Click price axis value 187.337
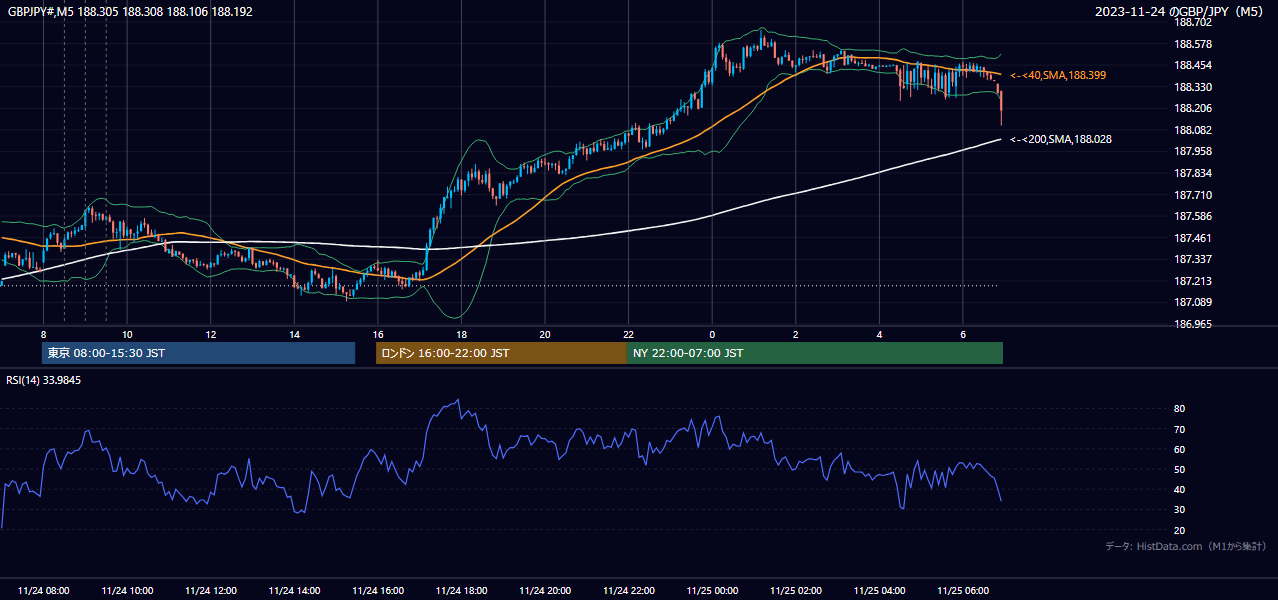The height and width of the screenshot is (600, 1278). [1193, 259]
